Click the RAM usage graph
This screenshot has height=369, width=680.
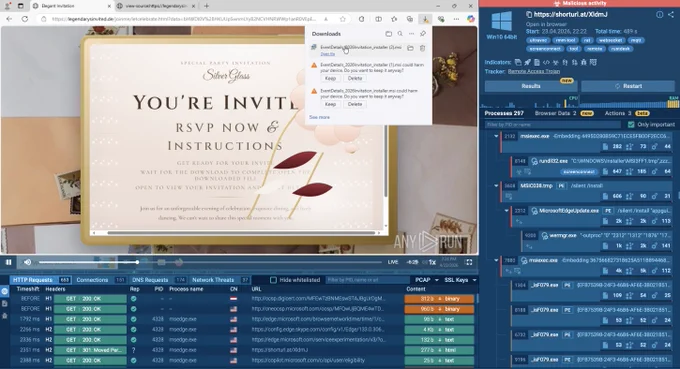(629, 103)
